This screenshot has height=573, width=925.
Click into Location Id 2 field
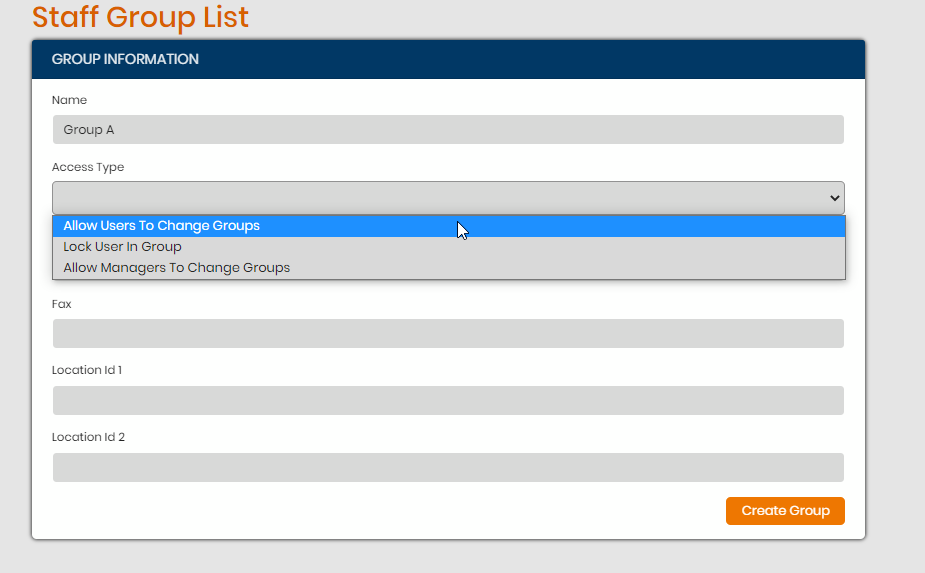coord(448,467)
